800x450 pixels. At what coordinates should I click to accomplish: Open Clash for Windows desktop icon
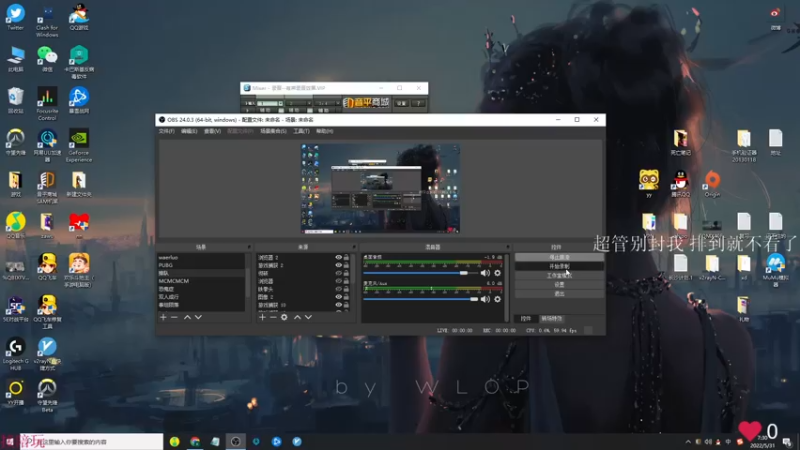pos(47,20)
